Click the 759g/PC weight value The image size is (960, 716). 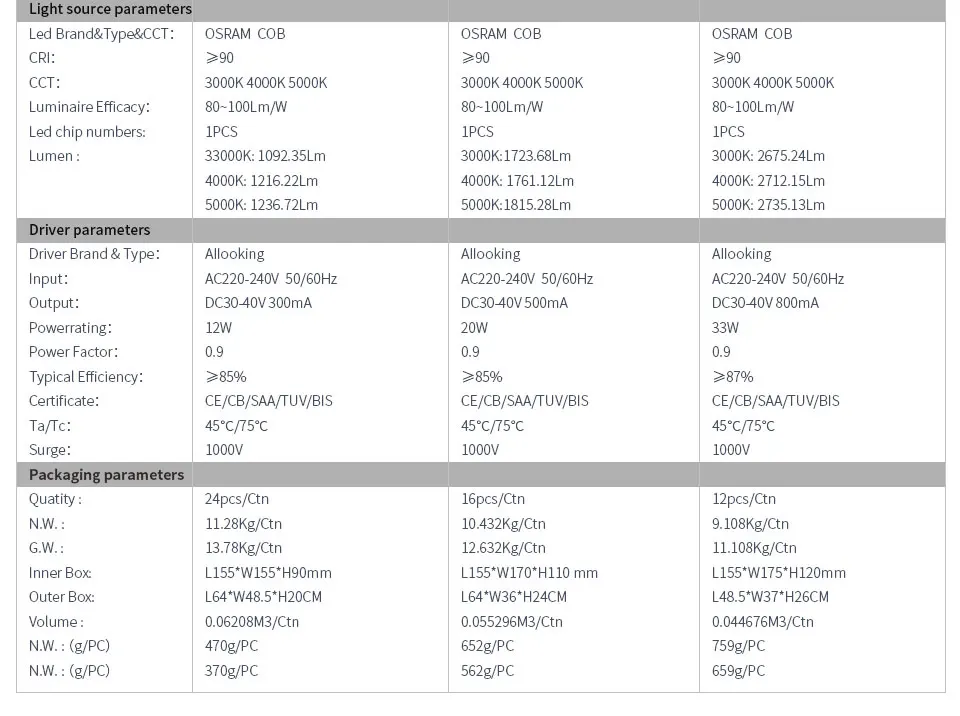click(x=738, y=646)
